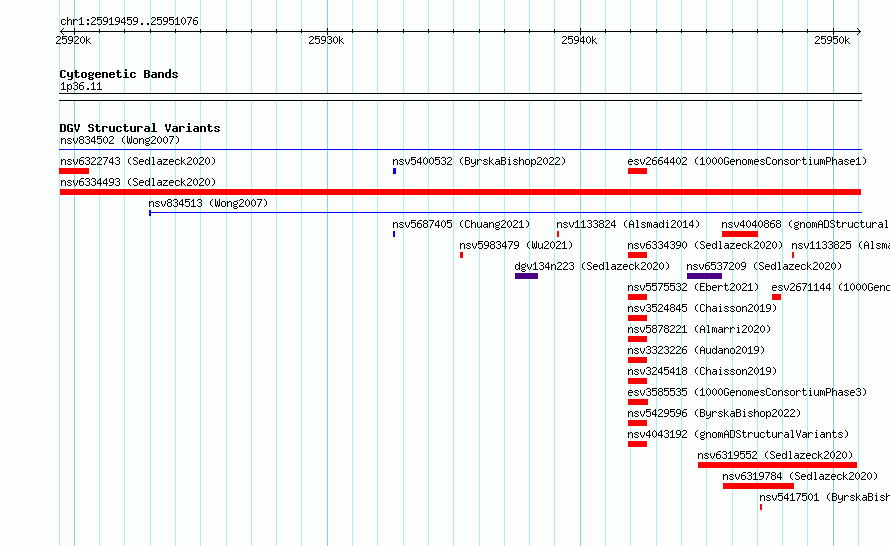Click the nsv5429596 (ByrskaBishop2022) label
The width and height of the screenshot is (890, 546).
pyautogui.click(x=714, y=413)
